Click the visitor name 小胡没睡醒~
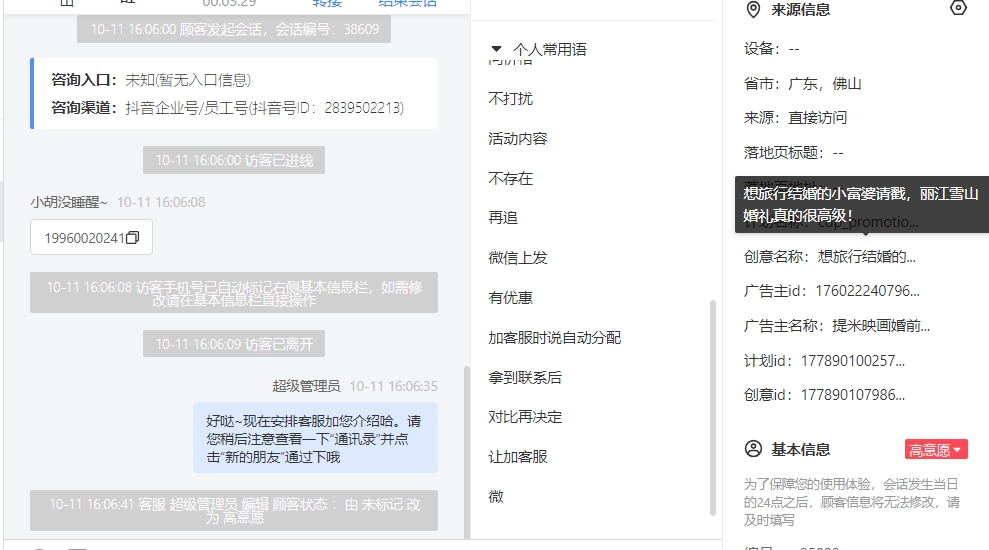Viewport: 989px width, 550px height. tap(69, 202)
